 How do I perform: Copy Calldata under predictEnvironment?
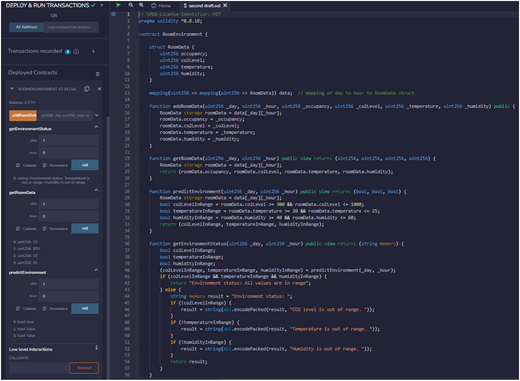26,309
